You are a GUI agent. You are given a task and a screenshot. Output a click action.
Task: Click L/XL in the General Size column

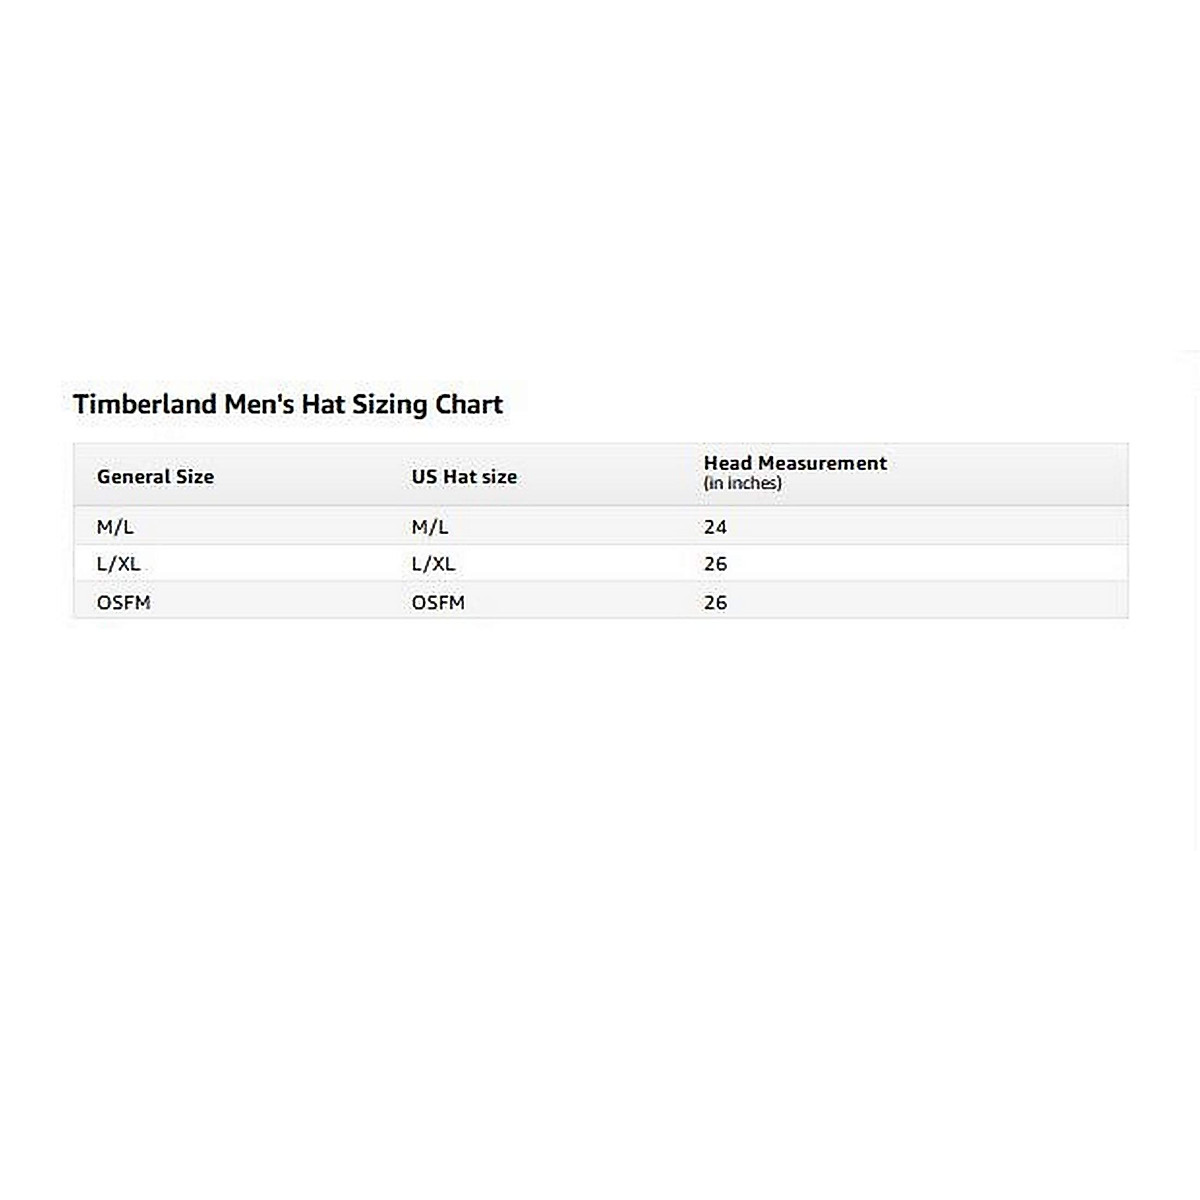click(118, 564)
